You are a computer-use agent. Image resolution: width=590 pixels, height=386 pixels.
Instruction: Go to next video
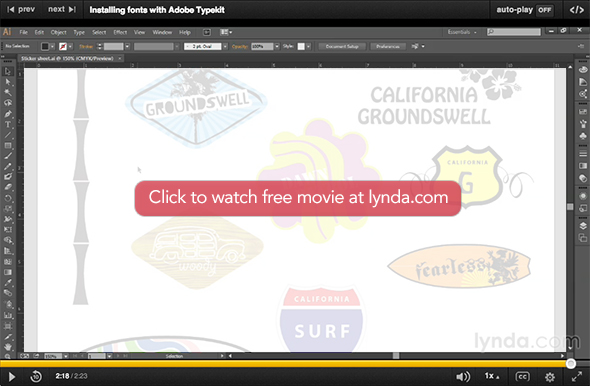click(x=62, y=9)
